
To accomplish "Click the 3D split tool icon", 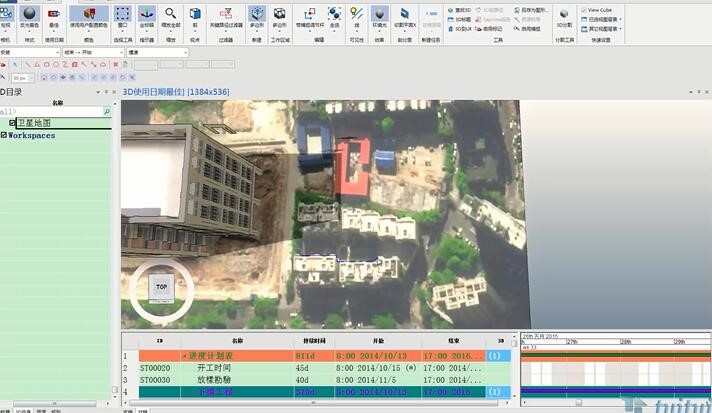I will coord(564,14).
